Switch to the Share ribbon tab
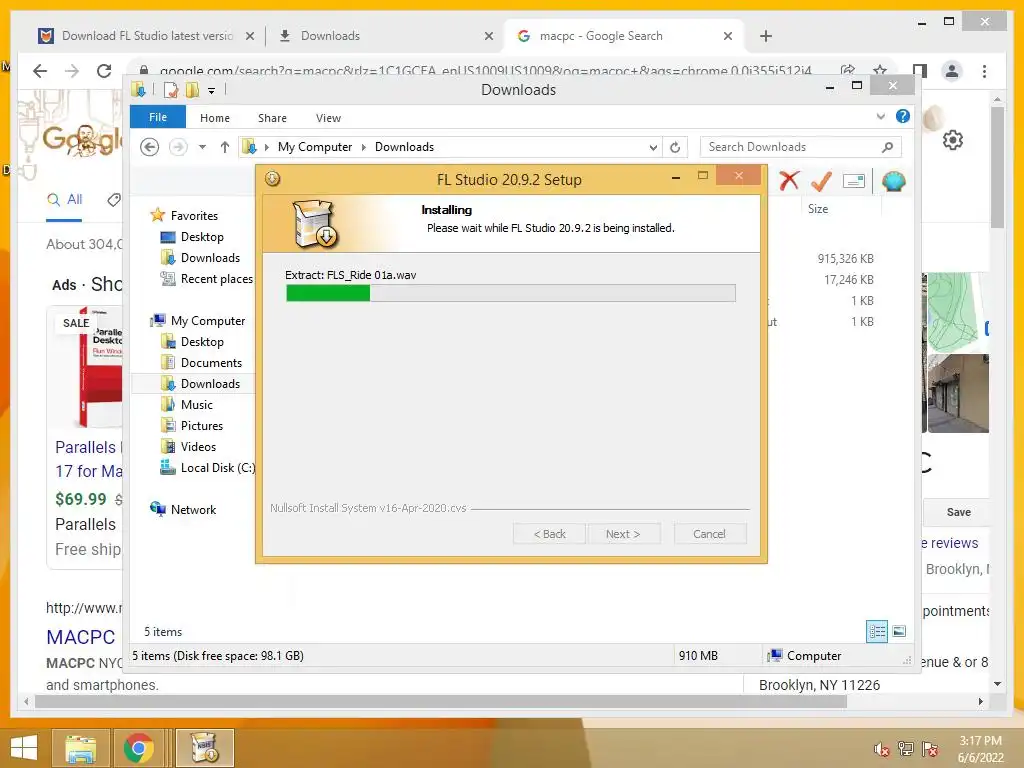The height and width of the screenshot is (768, 1024). pos(272,118)
